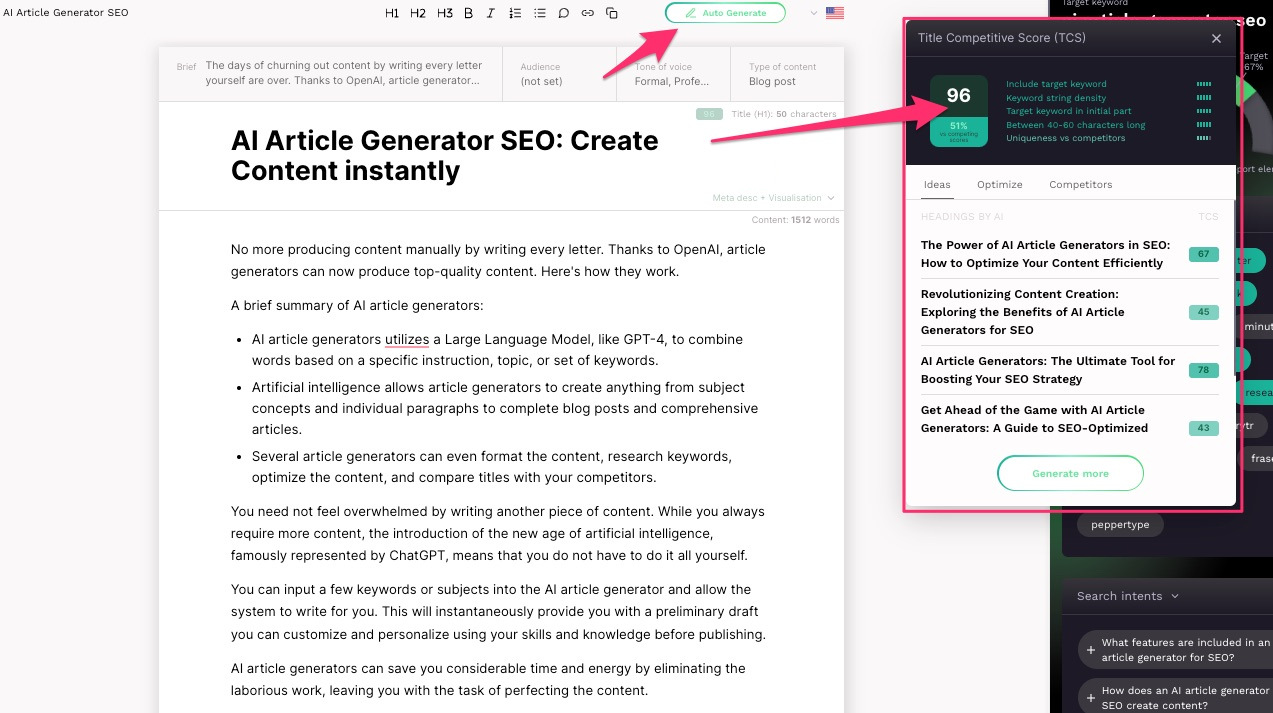Insert a bulleted list
Image resolution: width=1273 pixels, height=713 pixels.
[540, 13]
